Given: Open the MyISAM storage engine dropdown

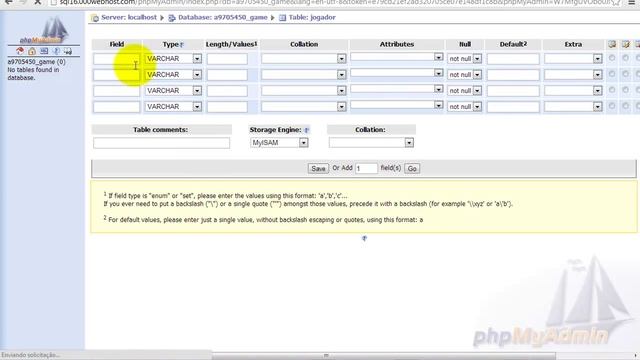Looking at the screenshot, I should (x=279, y=143).
